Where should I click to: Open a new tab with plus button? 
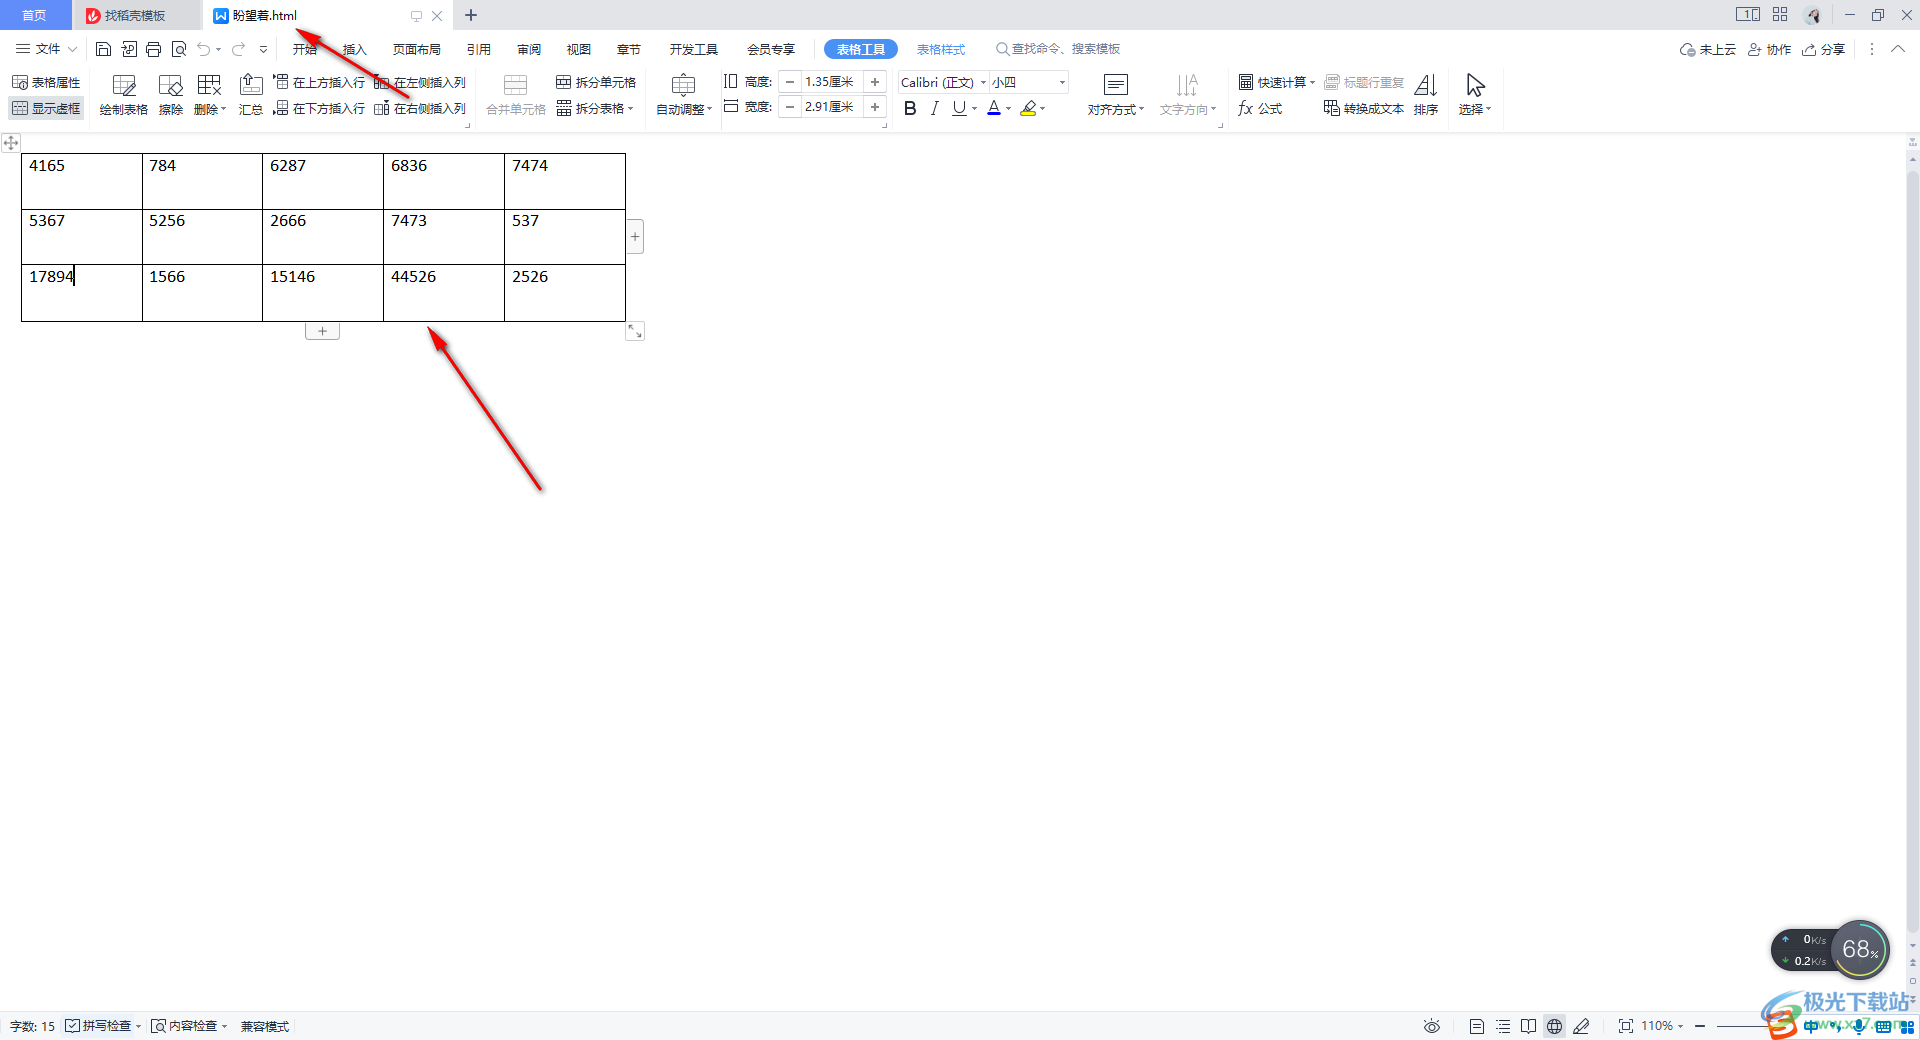pyautogui.click(x=471, y=15)
